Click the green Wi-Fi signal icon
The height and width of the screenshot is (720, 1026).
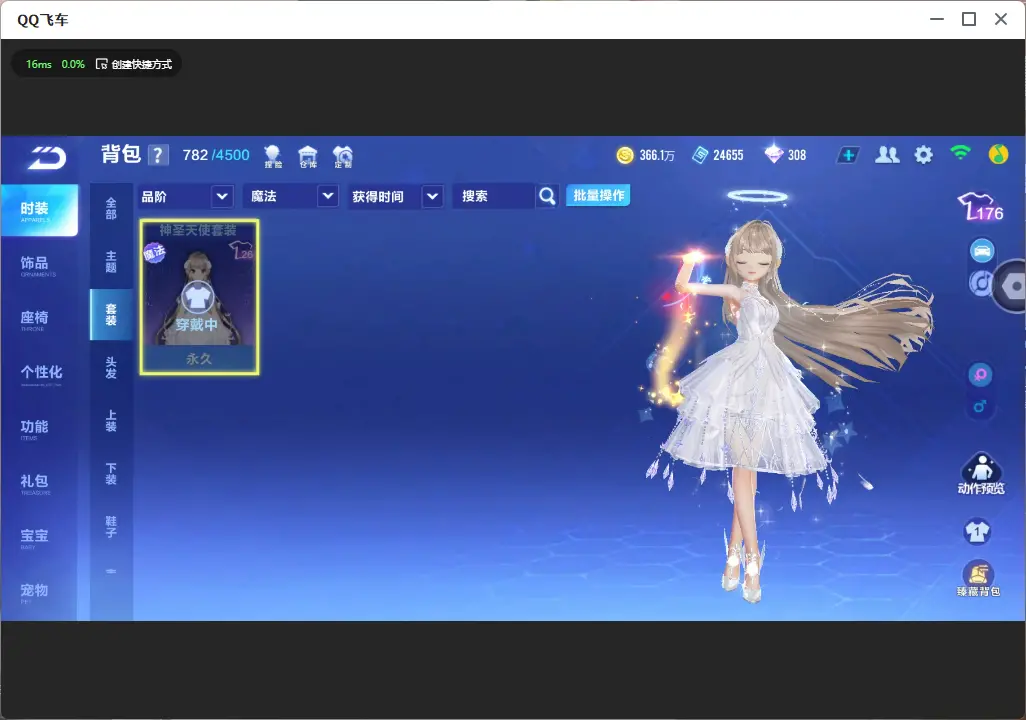coord(960,154)
